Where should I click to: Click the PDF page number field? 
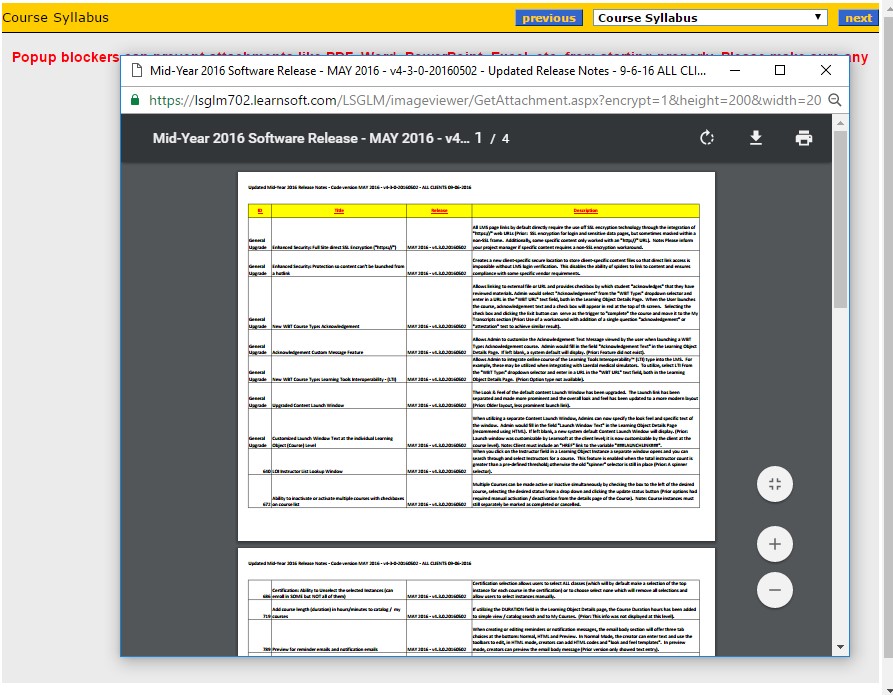pos(479,138)
